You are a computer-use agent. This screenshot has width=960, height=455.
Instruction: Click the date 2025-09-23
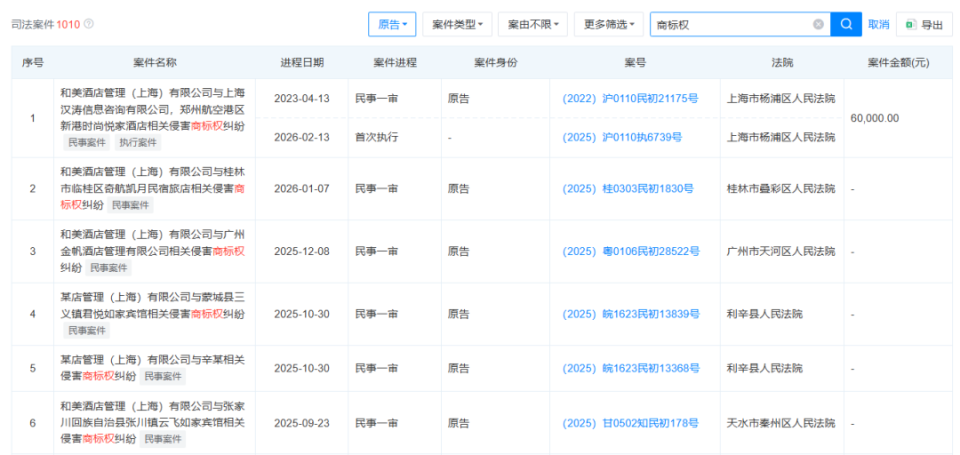tap(302, 423)
